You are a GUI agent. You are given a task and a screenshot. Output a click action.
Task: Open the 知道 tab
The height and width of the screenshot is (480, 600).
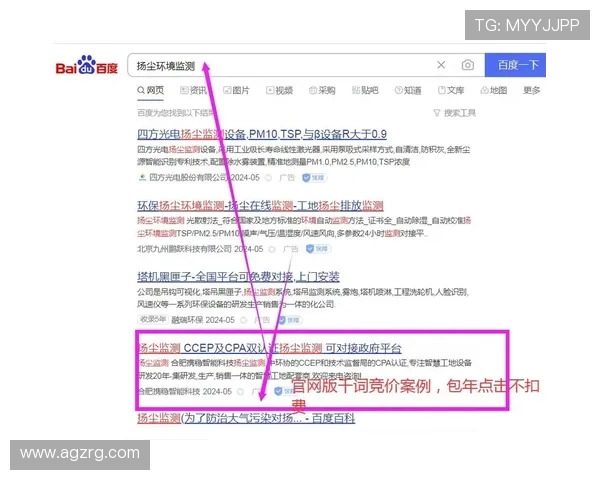pos(408,90)
